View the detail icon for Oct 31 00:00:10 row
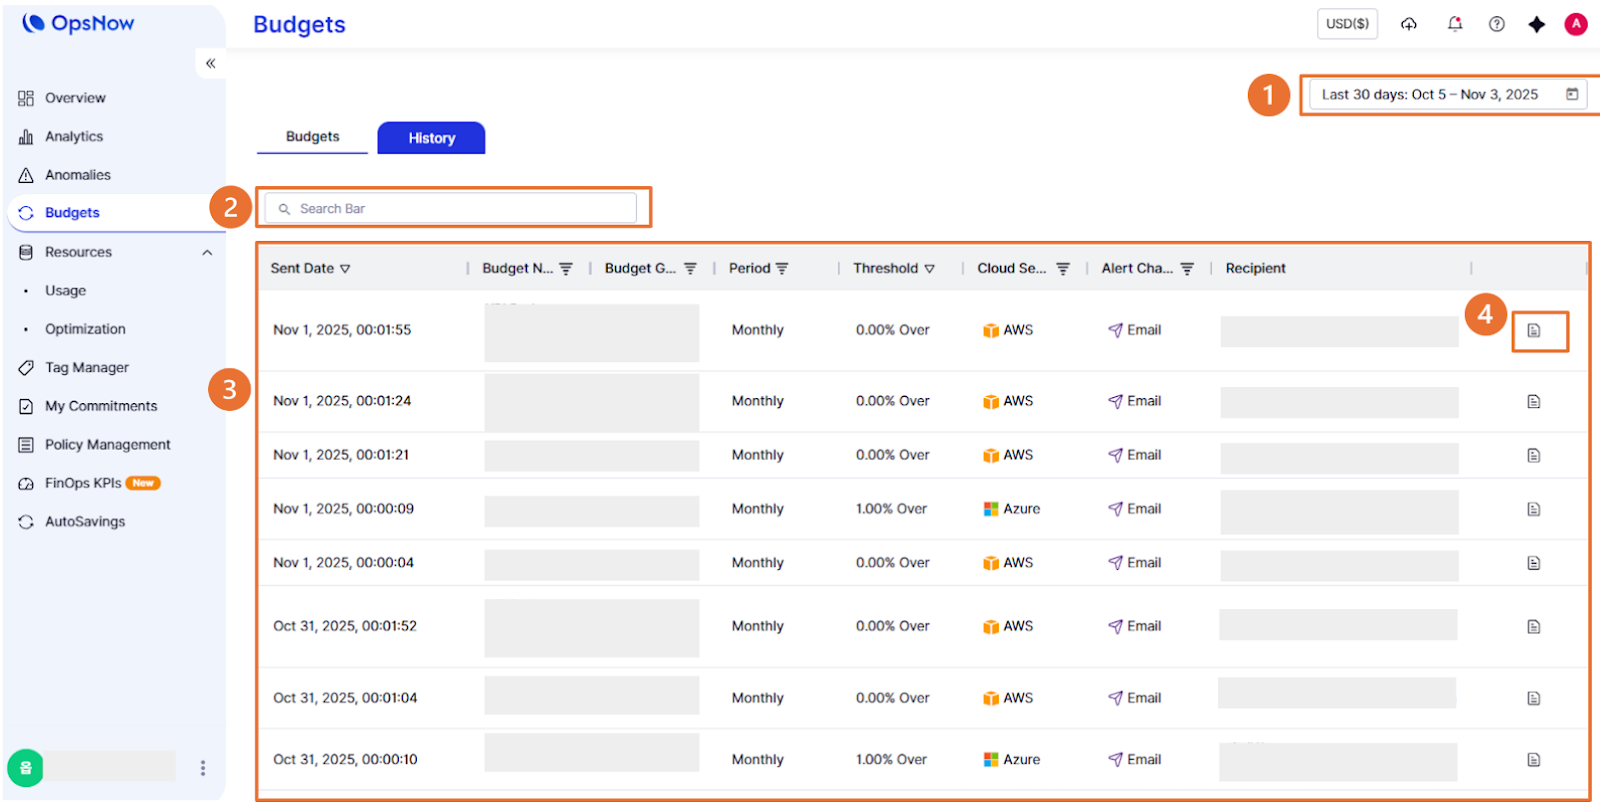The height and width of the screenshot is (807, 1600). tap(1533, 760)
